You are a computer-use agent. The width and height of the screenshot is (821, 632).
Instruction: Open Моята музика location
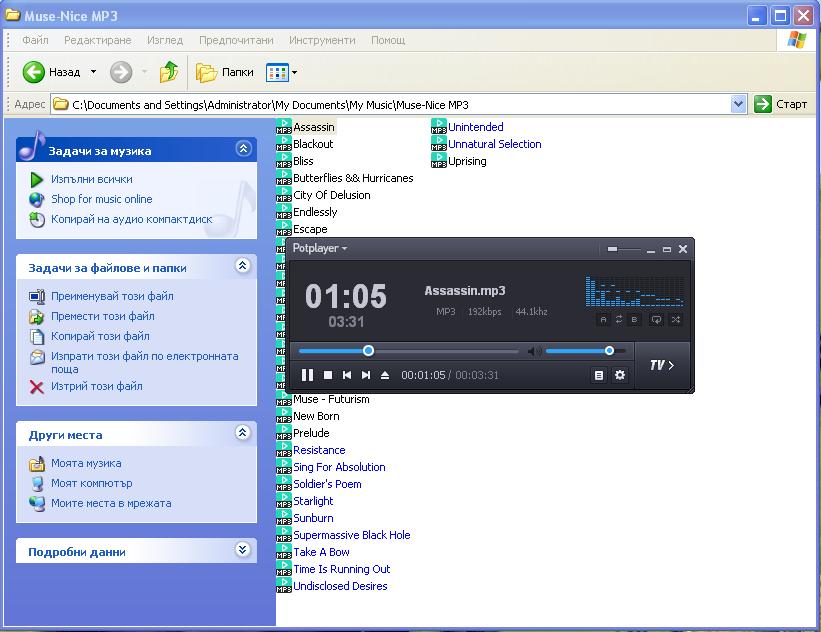coord(86,463)
